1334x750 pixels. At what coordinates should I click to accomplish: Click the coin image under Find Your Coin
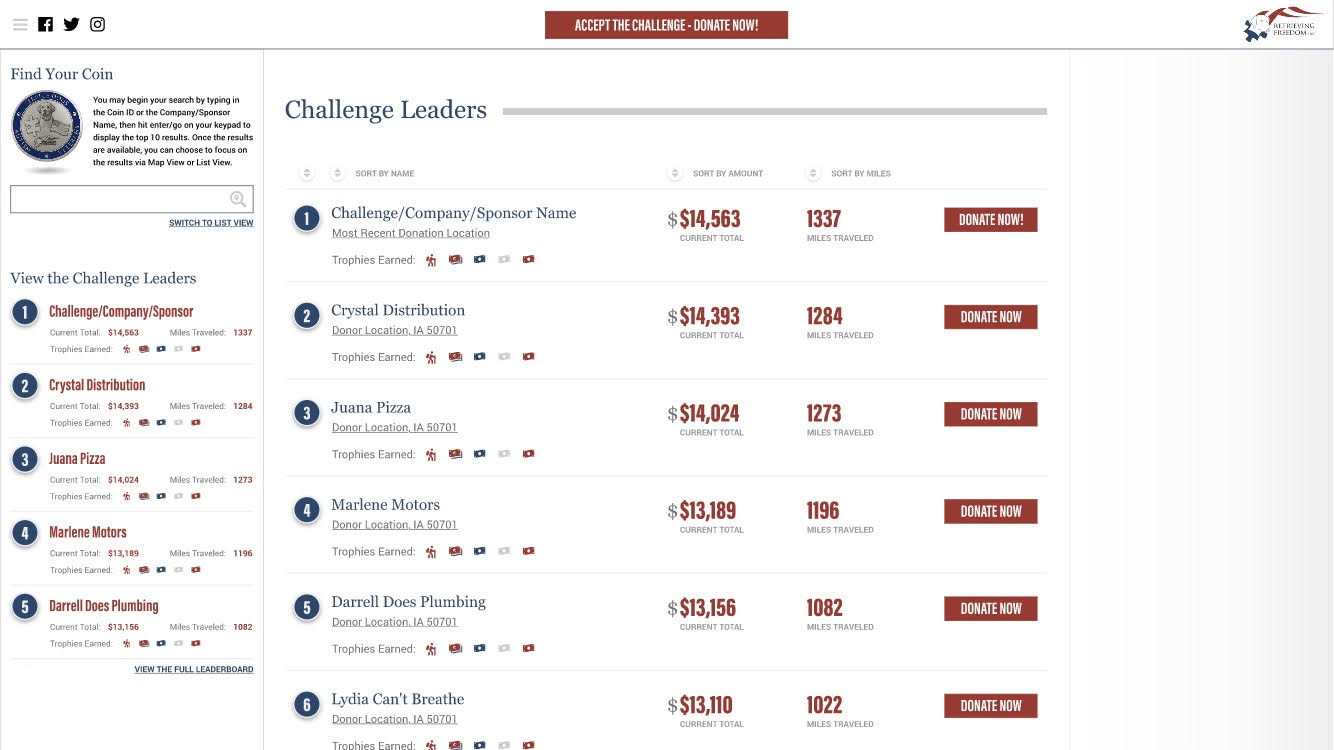pyautogui.click(x=46, y=130)
